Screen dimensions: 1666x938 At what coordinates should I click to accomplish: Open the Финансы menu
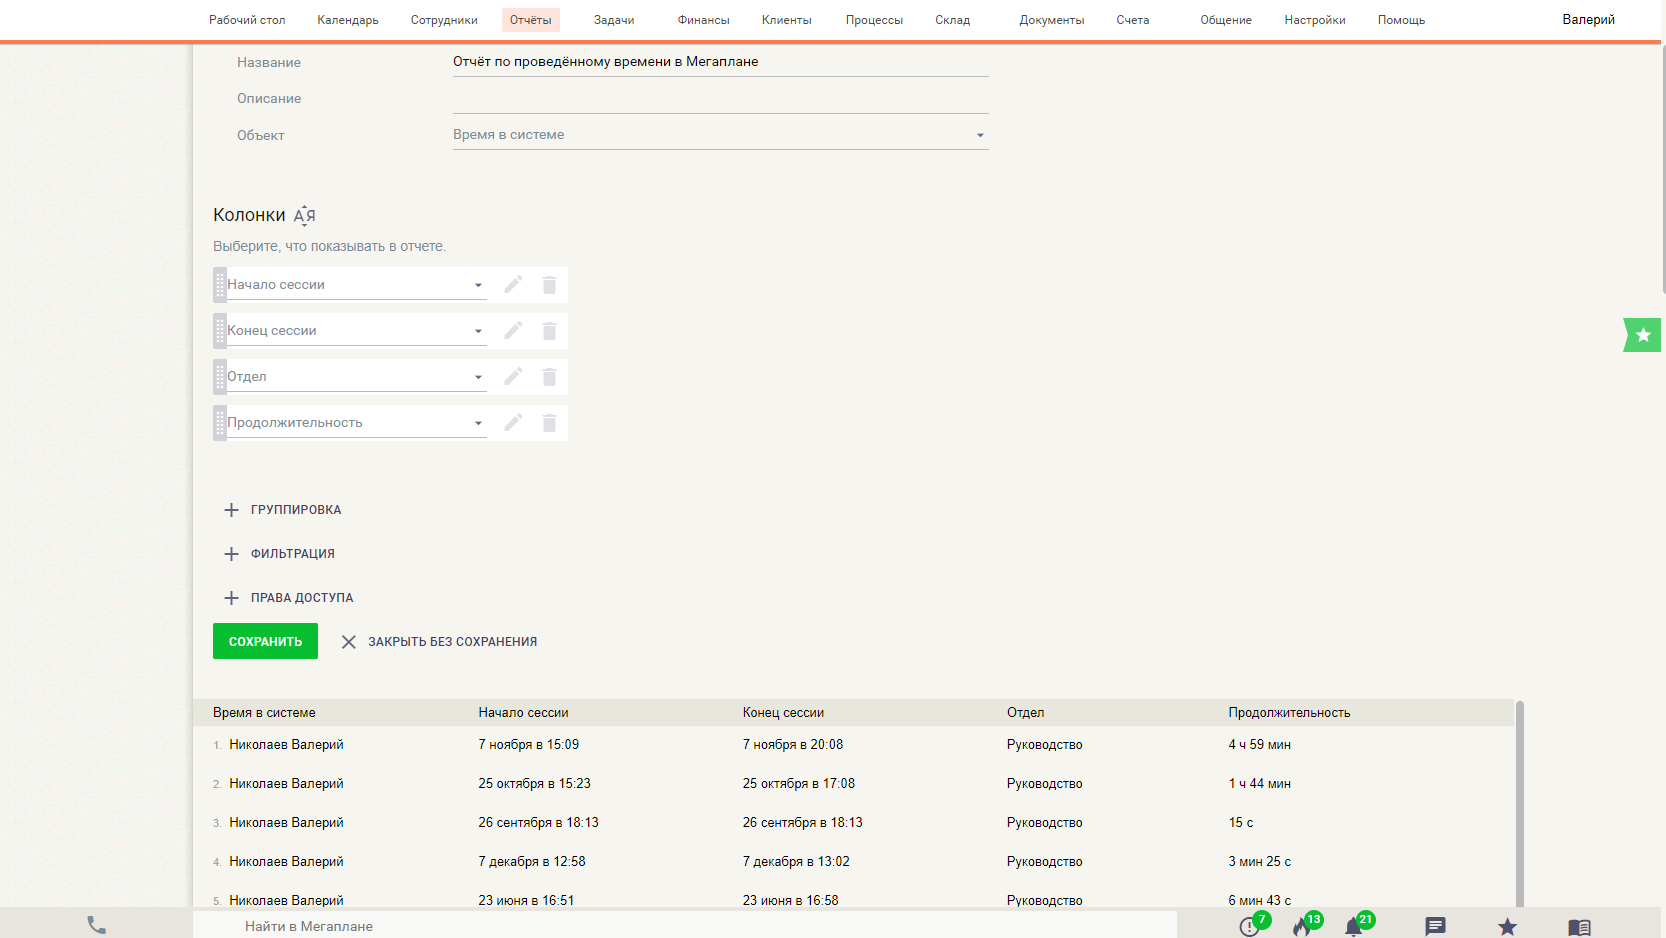pyautogui.click(x=704, y=20)
